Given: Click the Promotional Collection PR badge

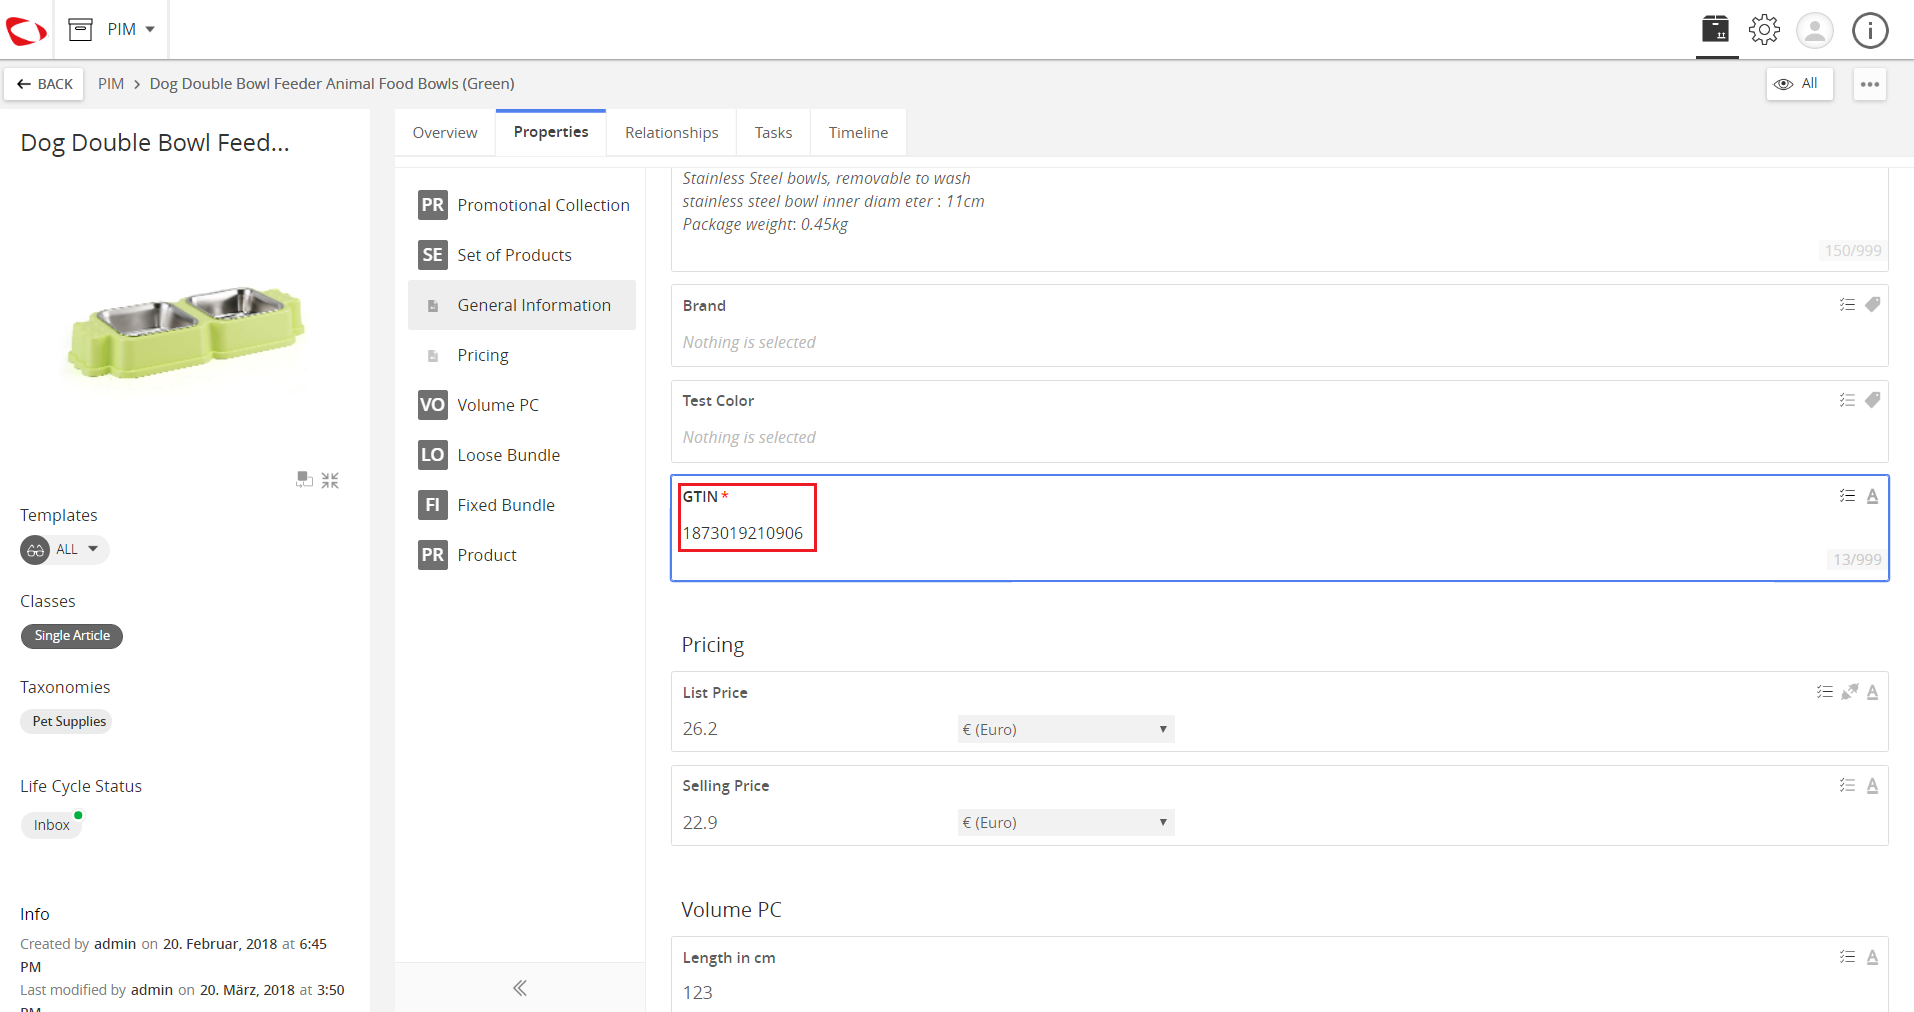Looking at the screenshot, I should (x=432, y=205).
